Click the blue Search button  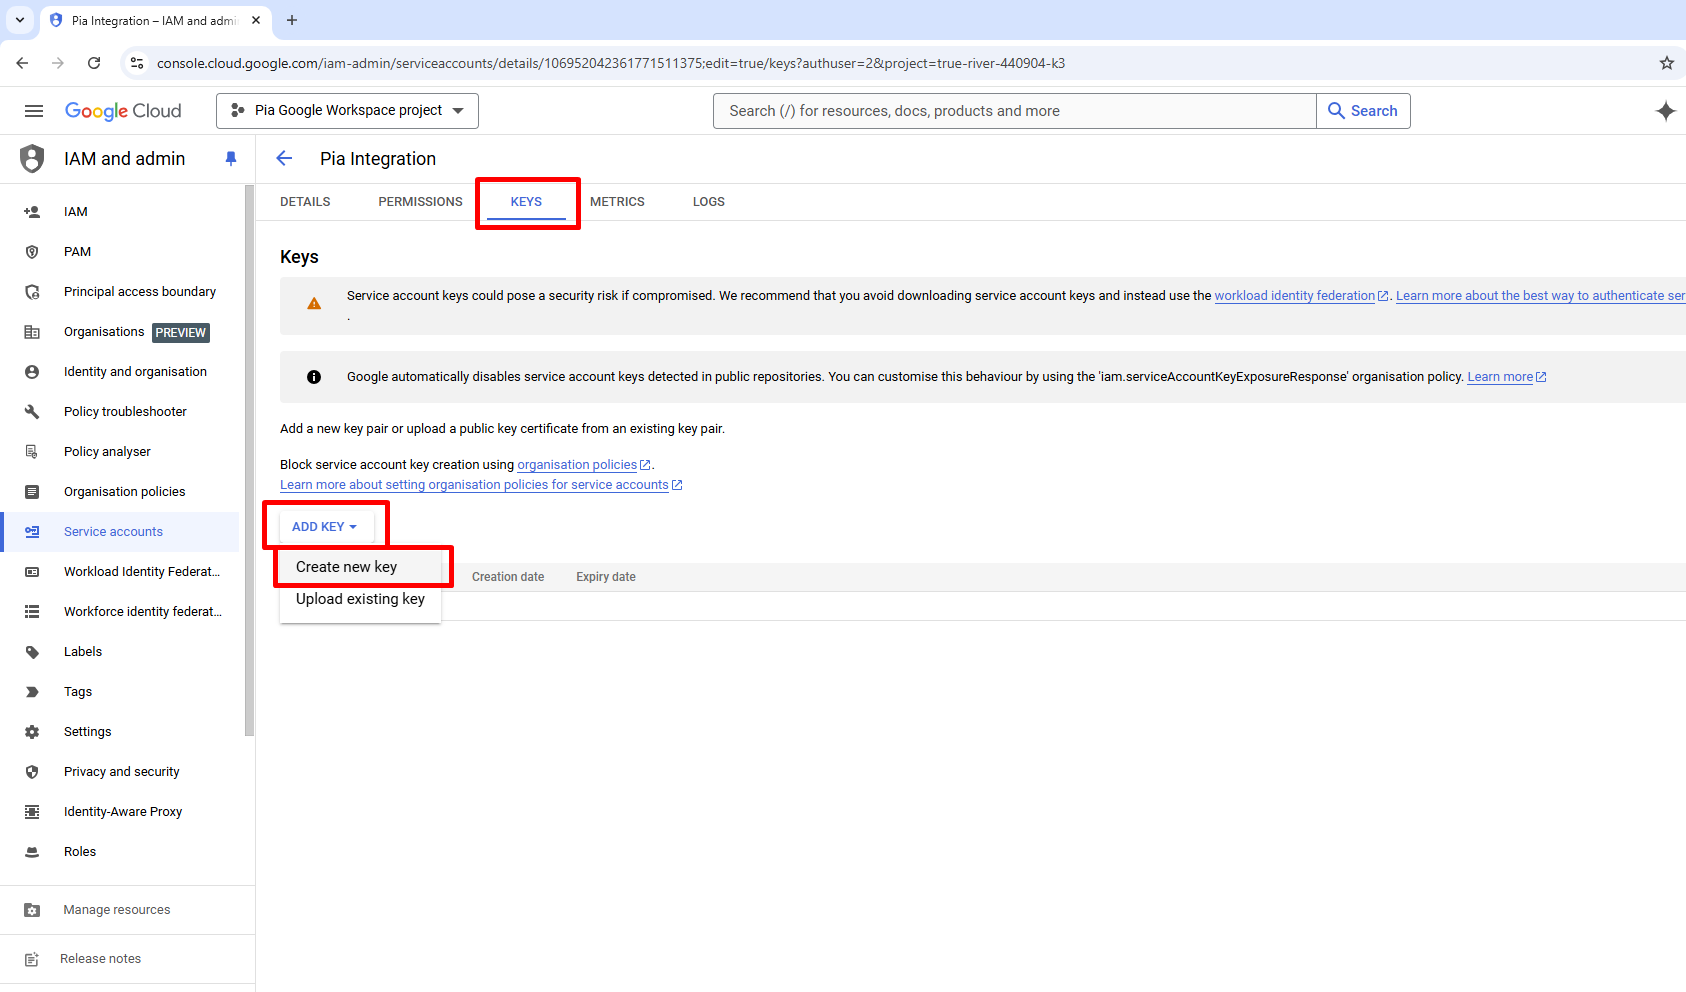pyautogui.click(x=1363, y=111)
